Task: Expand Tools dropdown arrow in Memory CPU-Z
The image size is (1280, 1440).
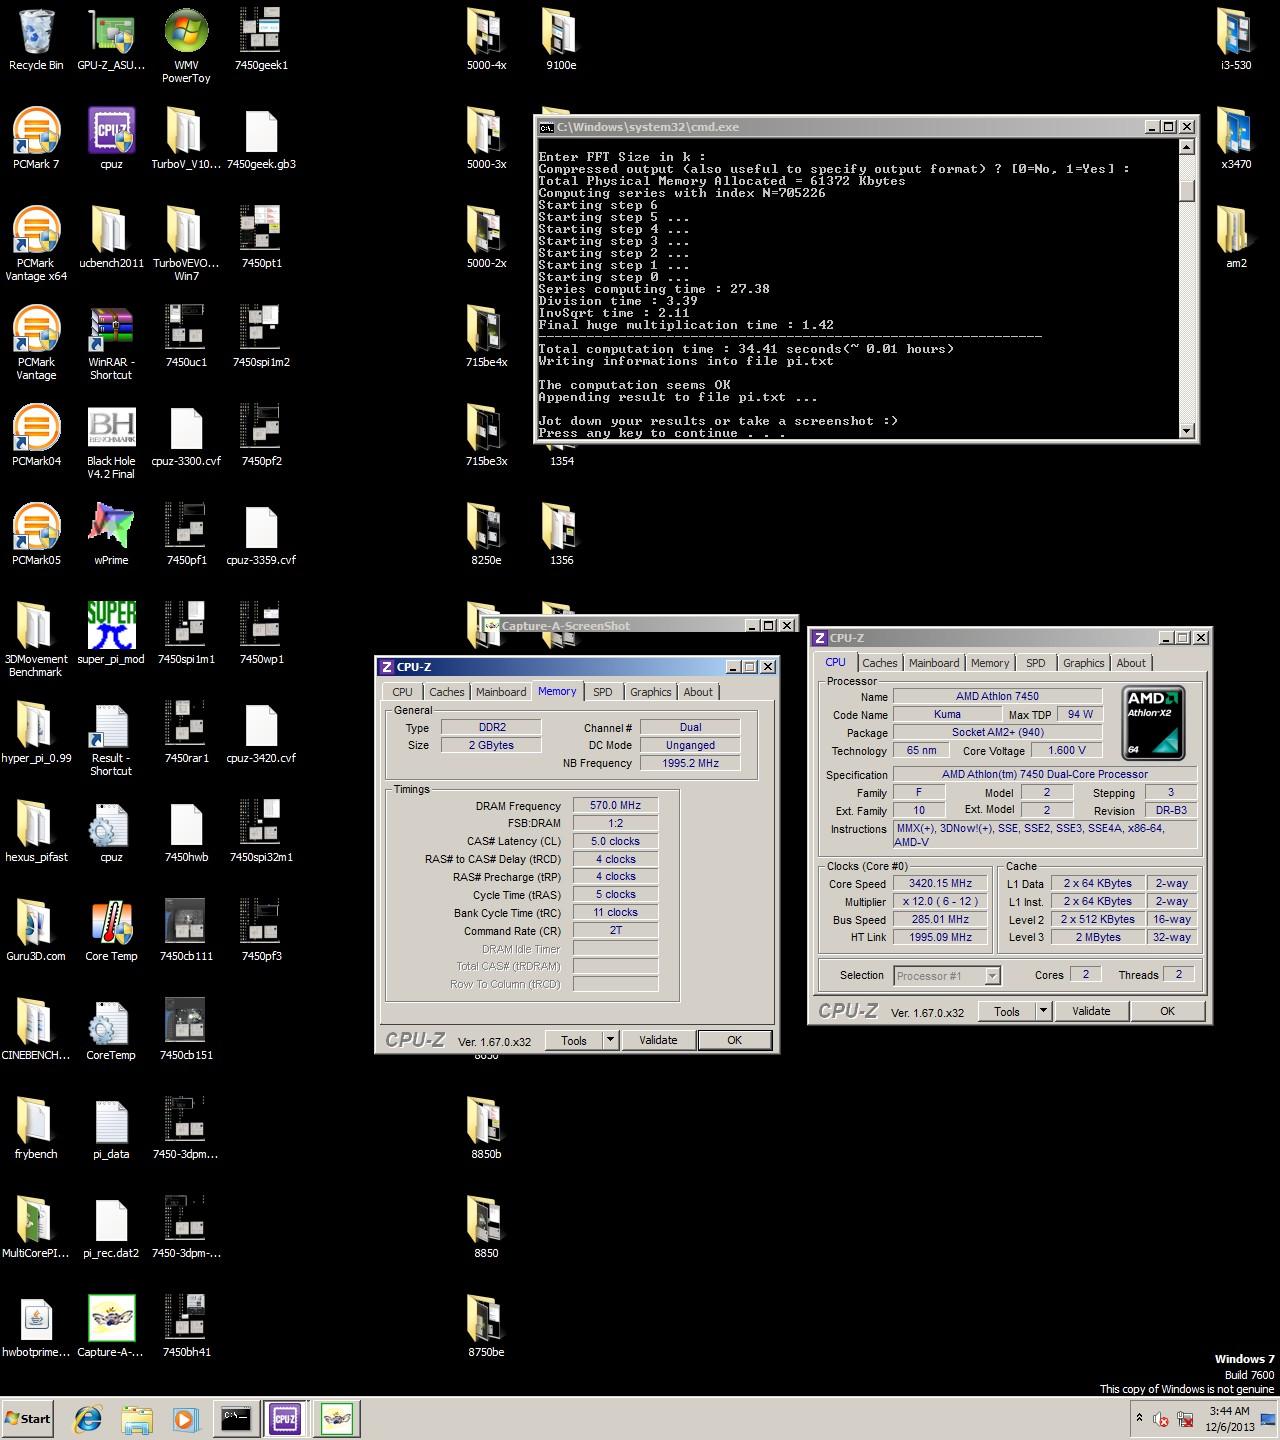Action: pyautogui.click(x=610, y=1040)
